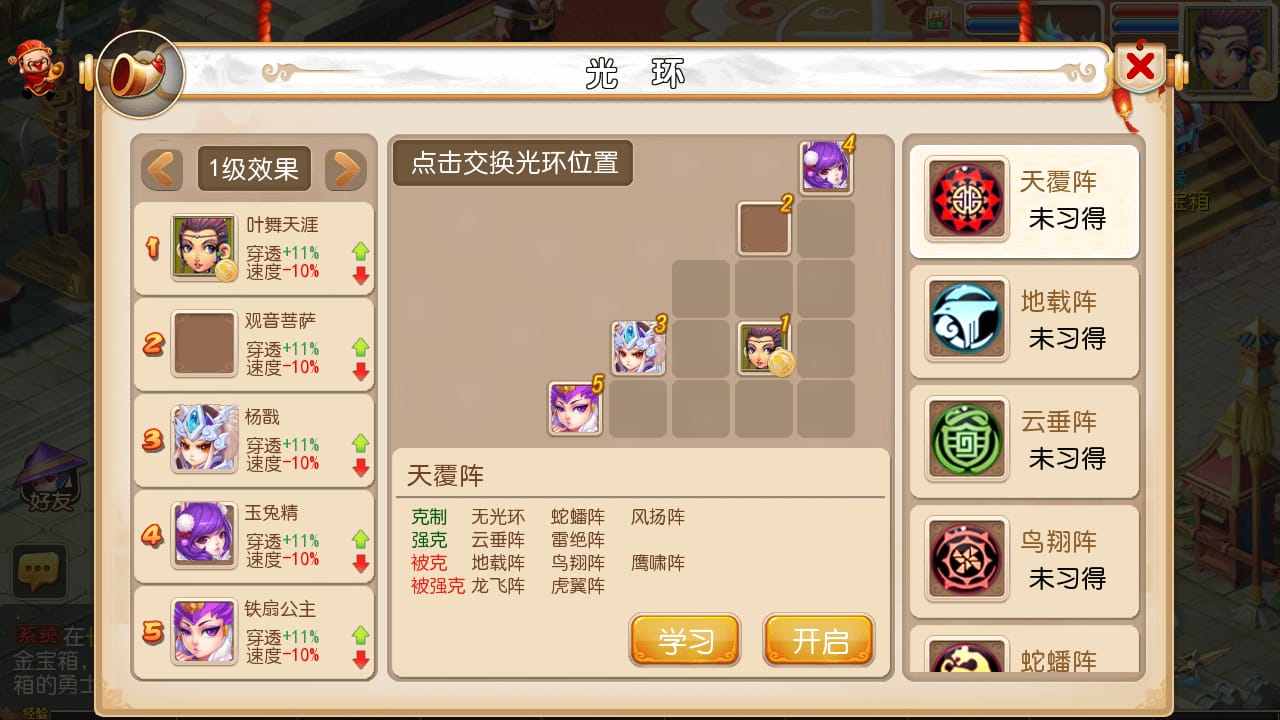Go to previous level effect with left arrow

162,169
